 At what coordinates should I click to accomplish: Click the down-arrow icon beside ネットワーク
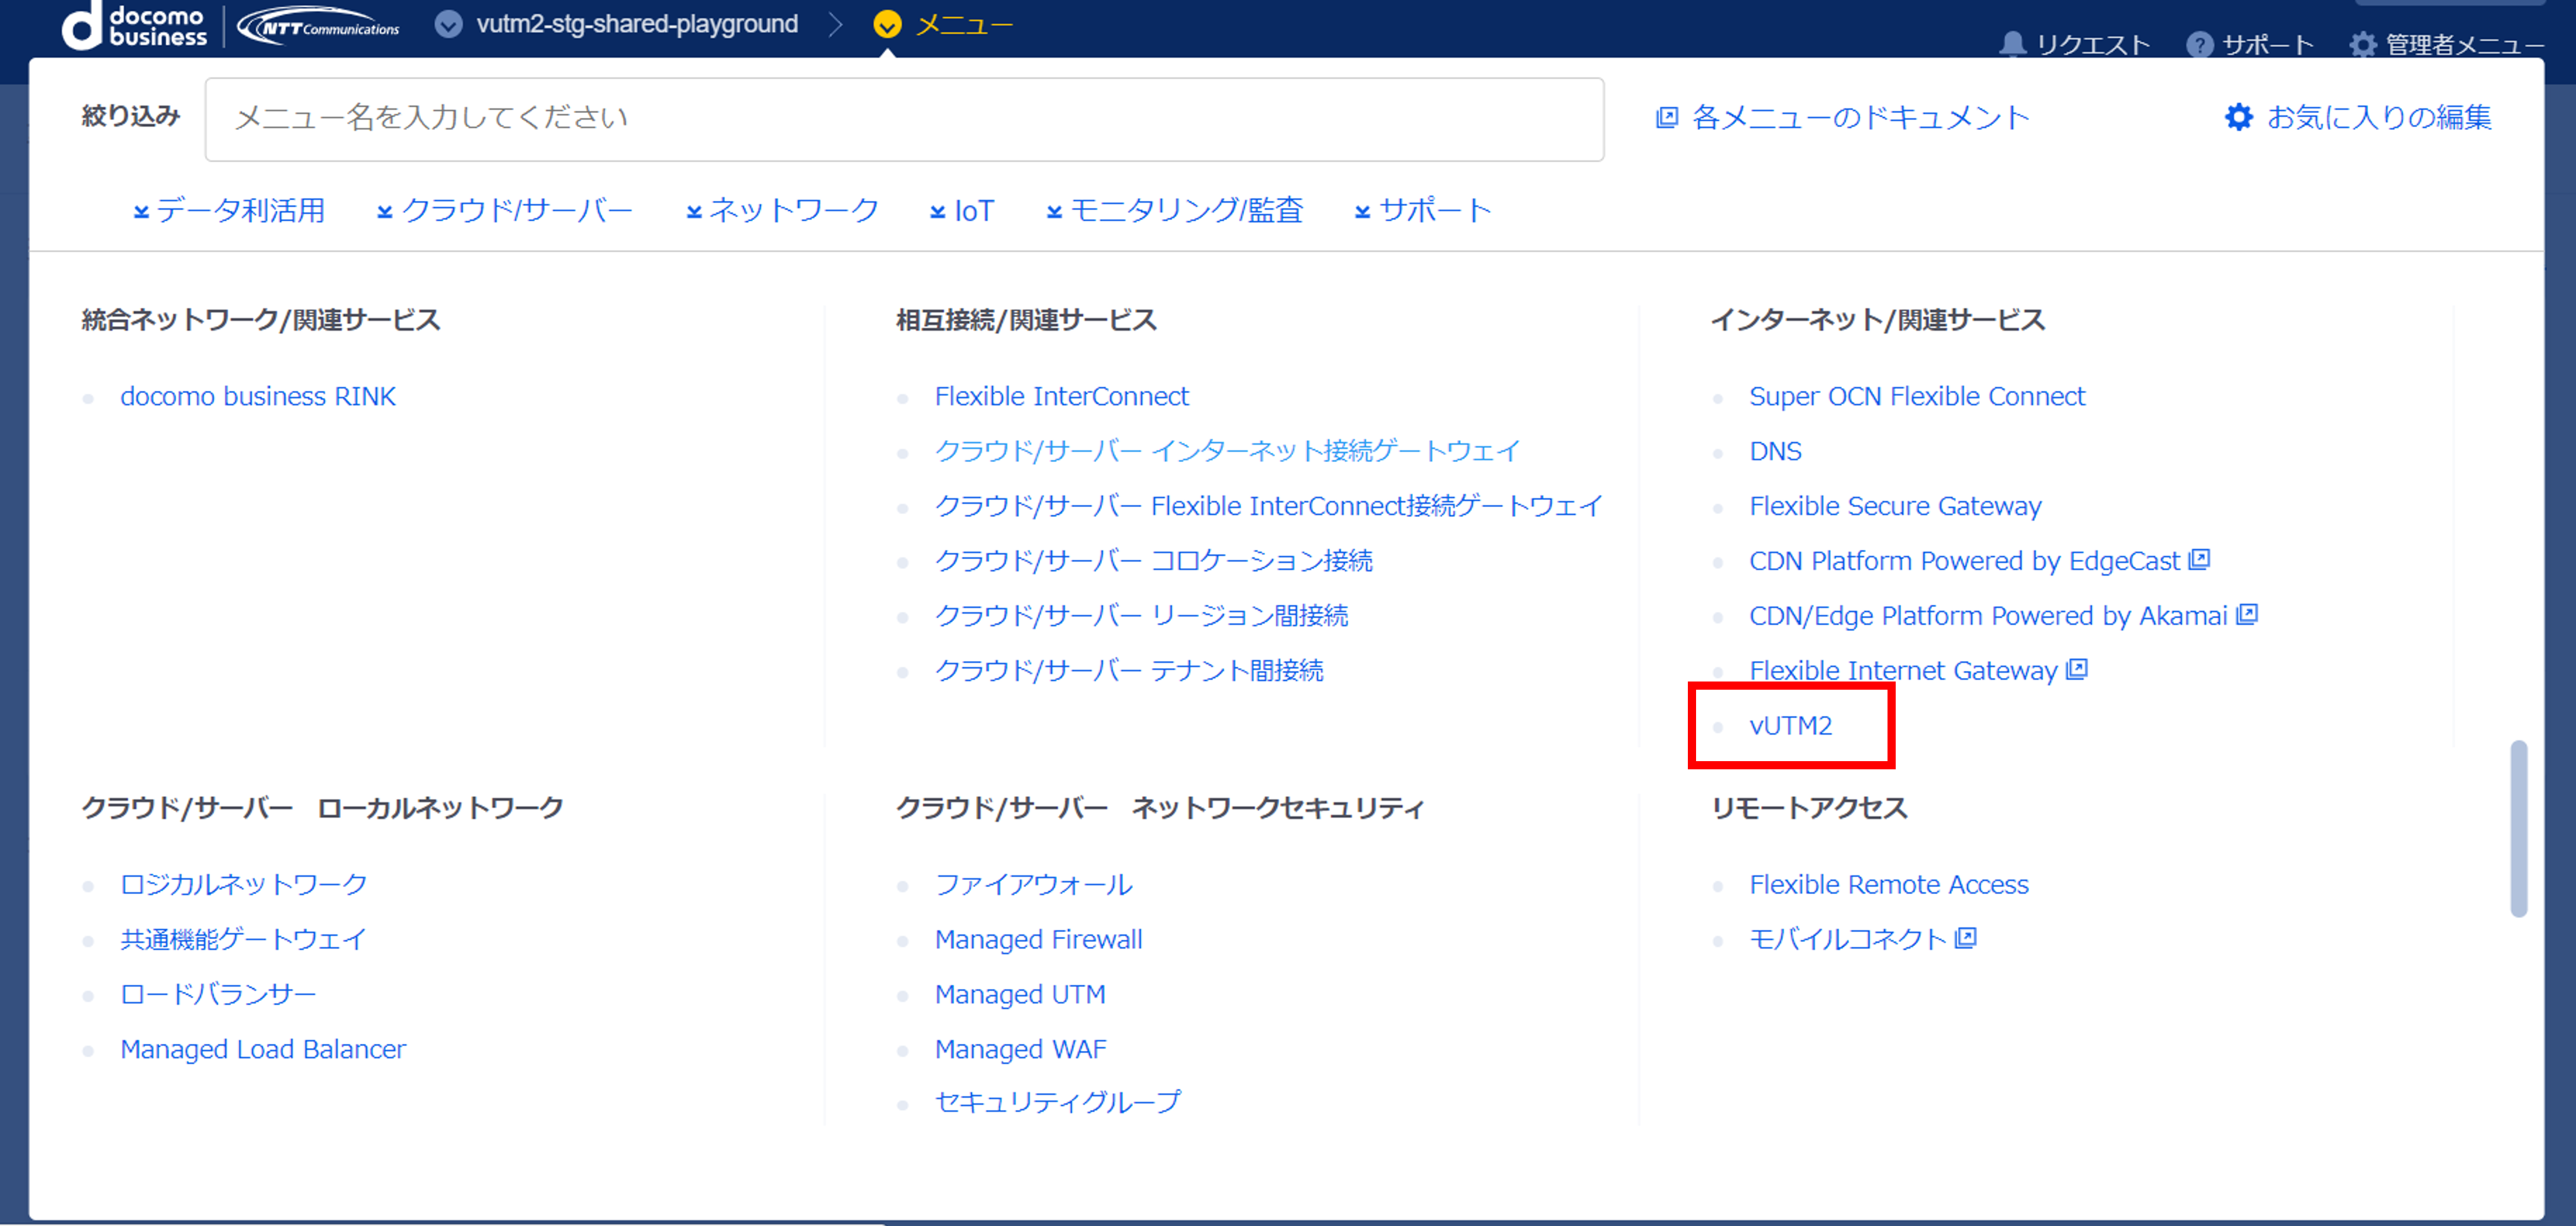click(x=694, y=212)
